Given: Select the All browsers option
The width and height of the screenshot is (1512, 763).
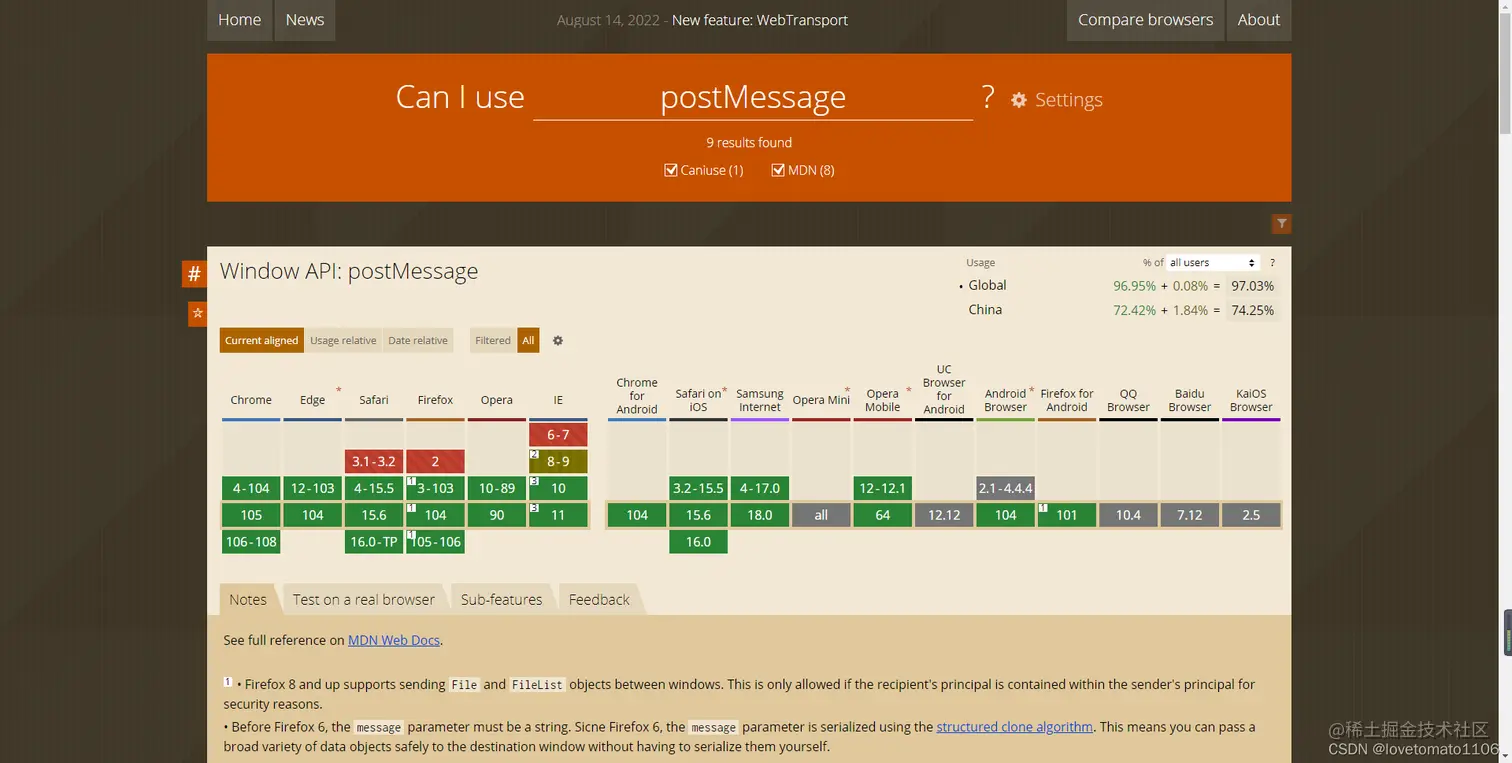Looking at the screenshot, I should [x=528, y=341].
